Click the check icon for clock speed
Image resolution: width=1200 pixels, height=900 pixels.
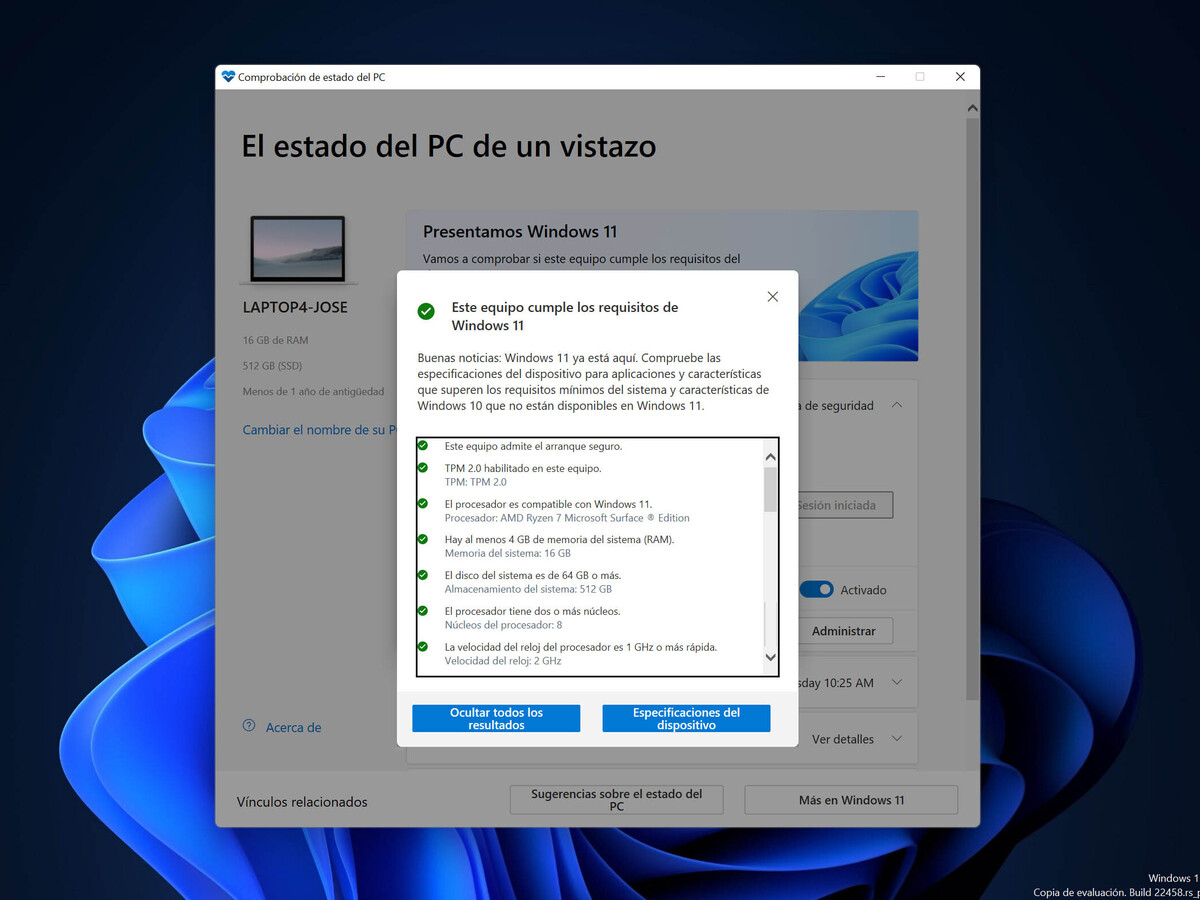[423, 647]
